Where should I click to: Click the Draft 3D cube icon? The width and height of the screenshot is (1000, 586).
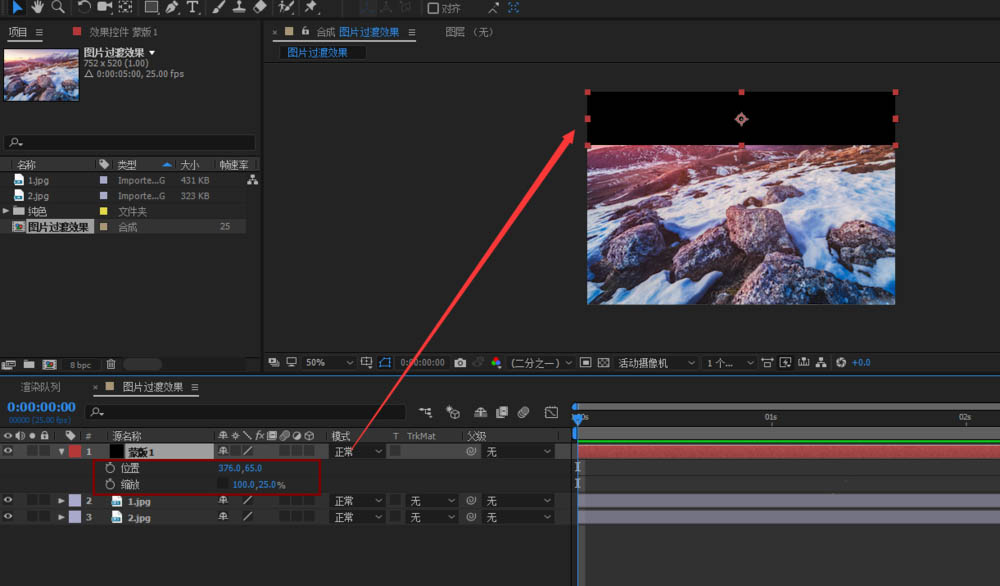point(453,413)
